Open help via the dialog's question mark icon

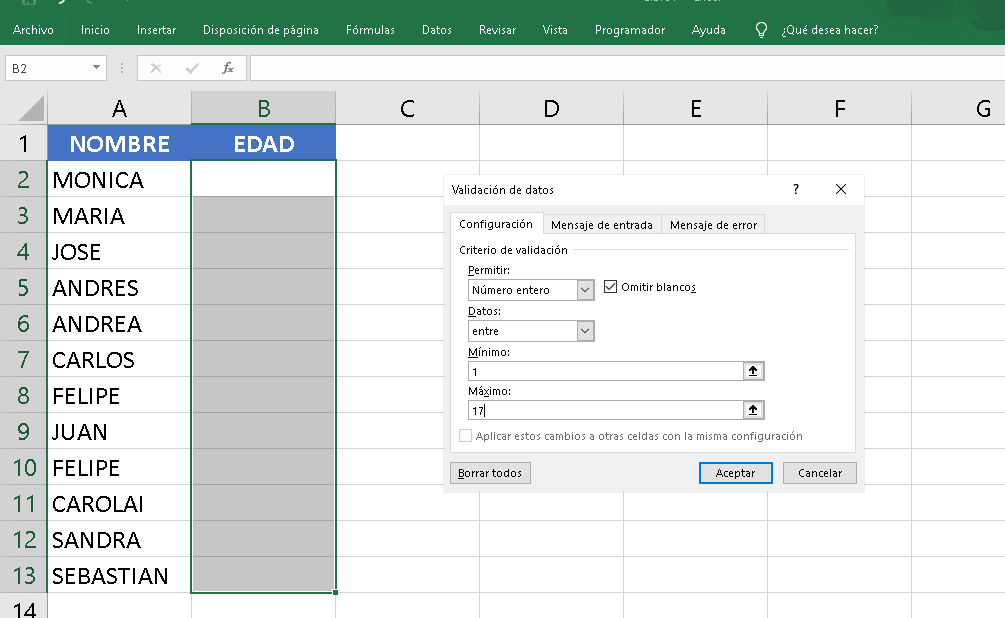point(795,189)
